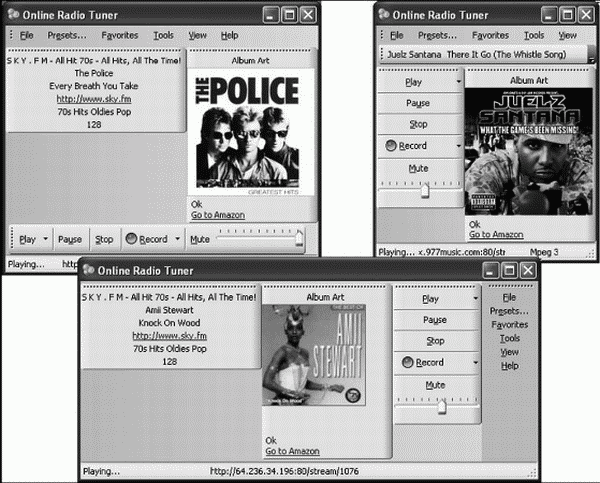Click the Stop button in the top-right window
Screen dimensions: 600x483
[x=418, y=124]
